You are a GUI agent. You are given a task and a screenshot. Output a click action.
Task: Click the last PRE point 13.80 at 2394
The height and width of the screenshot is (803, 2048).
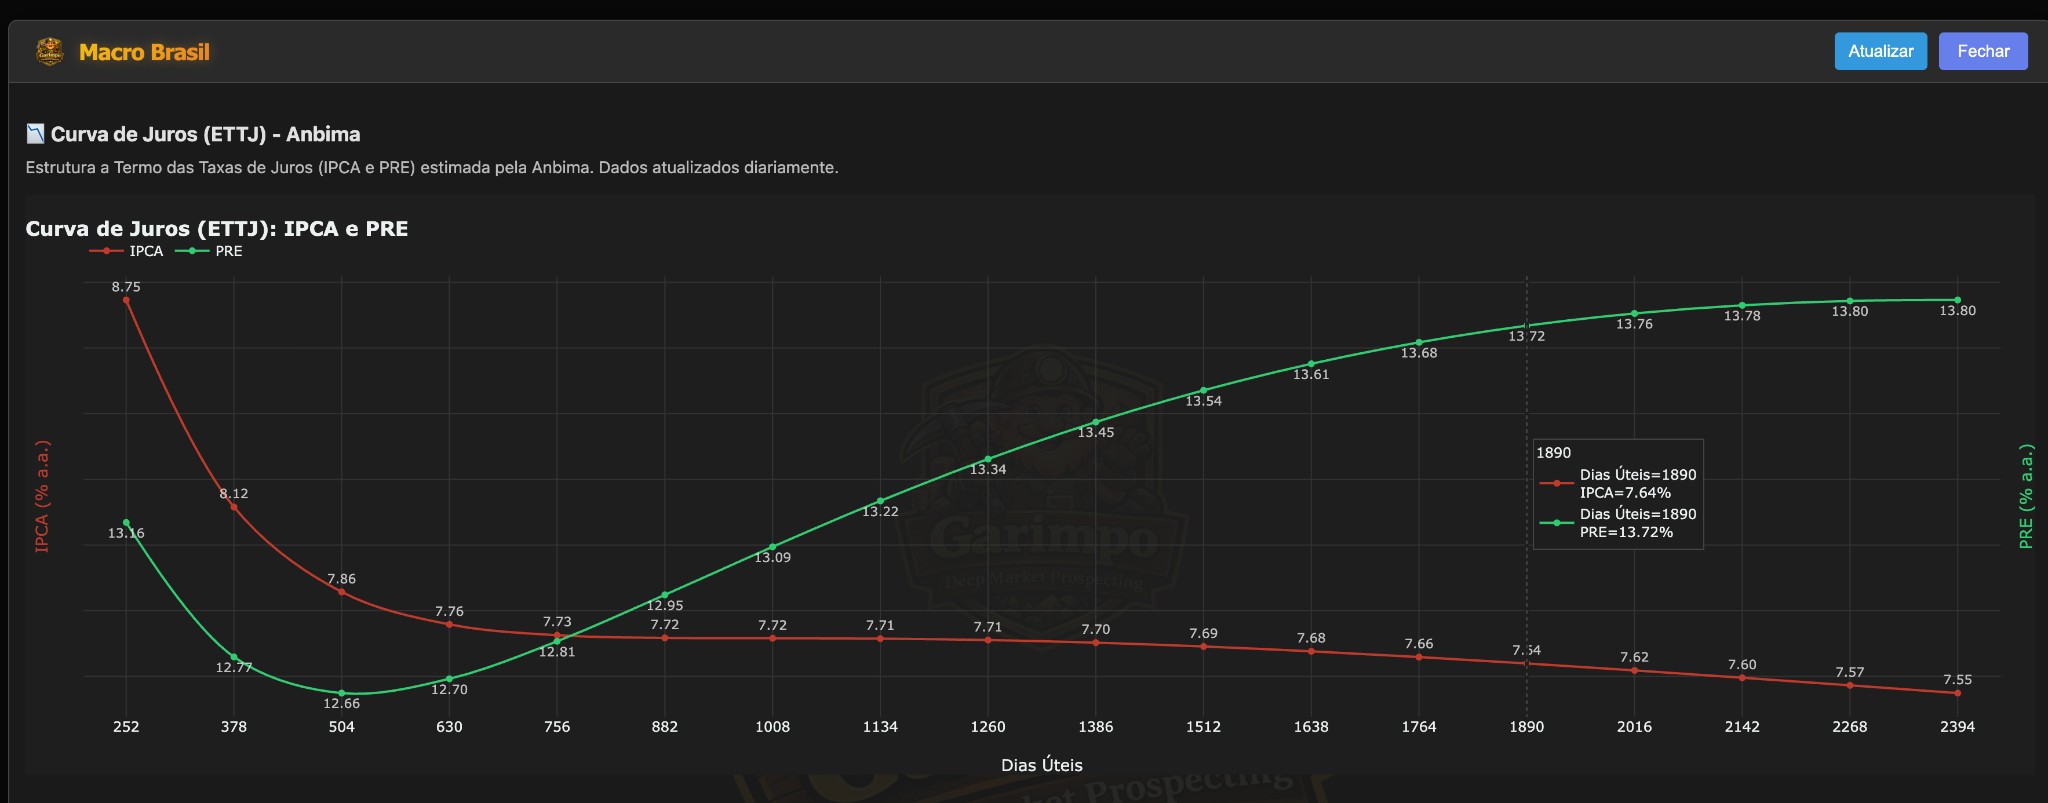[1957, 300]
